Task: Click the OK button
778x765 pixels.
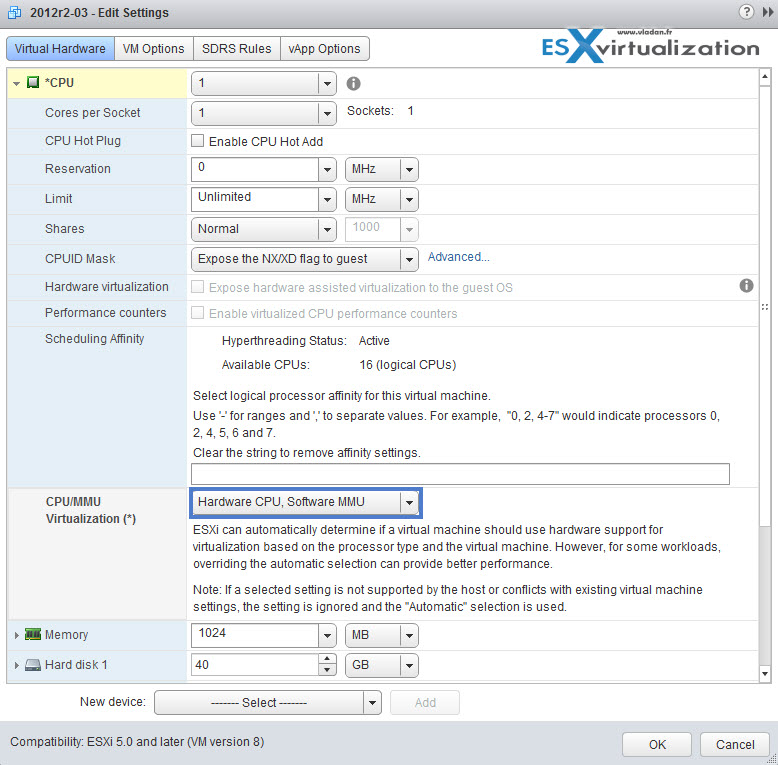Action: coord(657,745)
